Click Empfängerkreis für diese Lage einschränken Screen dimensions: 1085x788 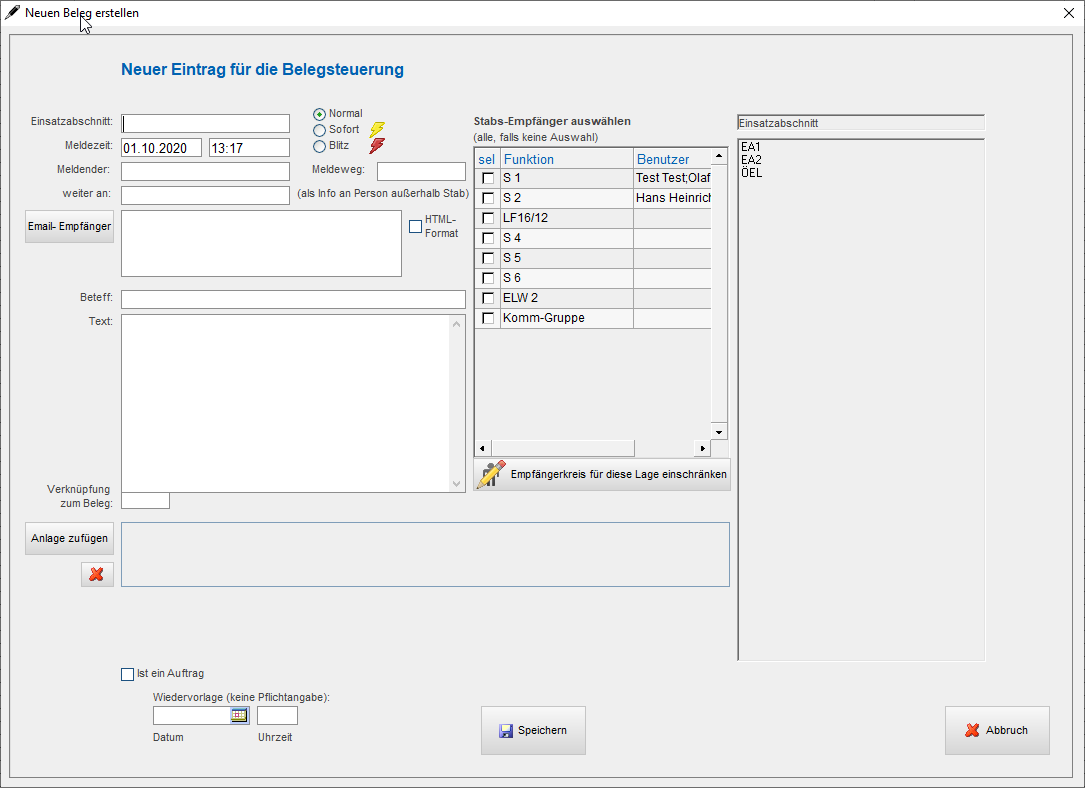(602, 474)
